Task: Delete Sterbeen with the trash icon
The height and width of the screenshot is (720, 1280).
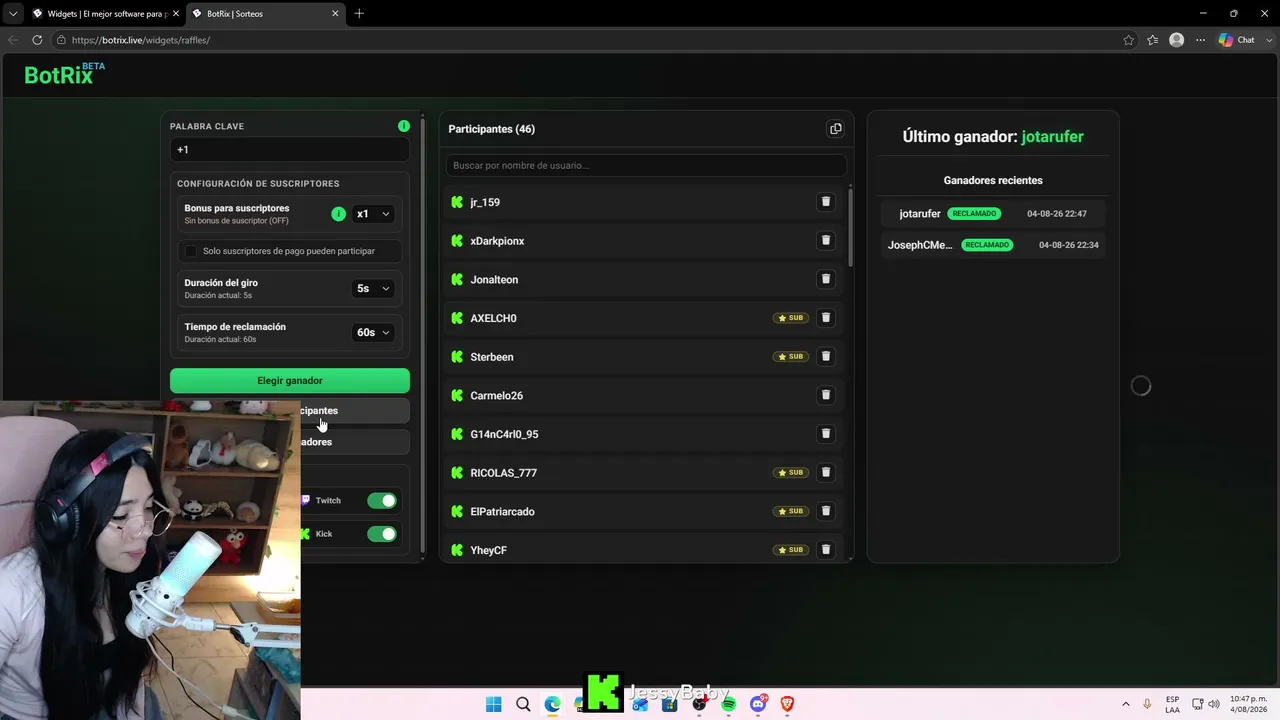Action: (826, 356)
